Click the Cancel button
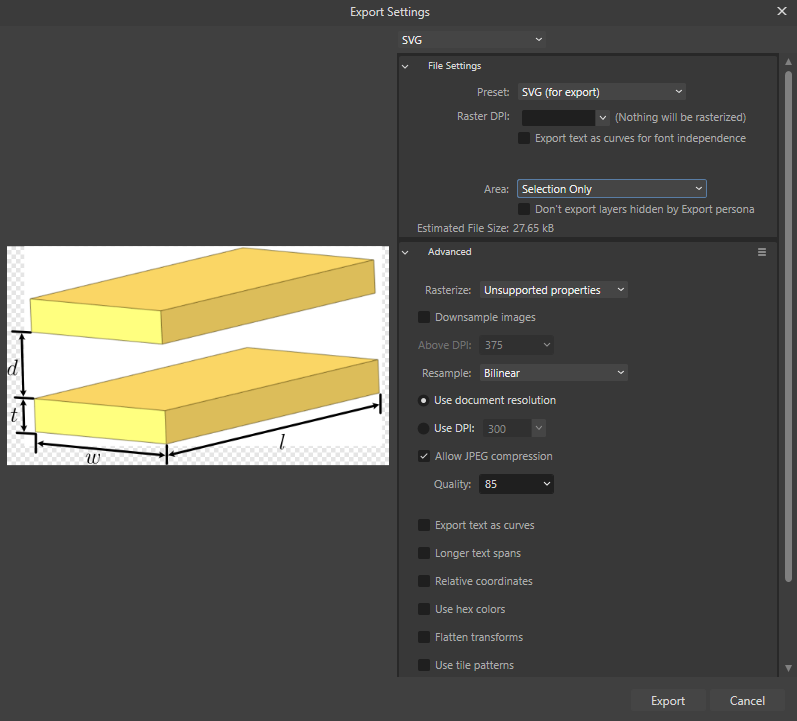Image resolution: width=797 pixels, height=721 pixels. pyautogui.click(x=747, y=701)
